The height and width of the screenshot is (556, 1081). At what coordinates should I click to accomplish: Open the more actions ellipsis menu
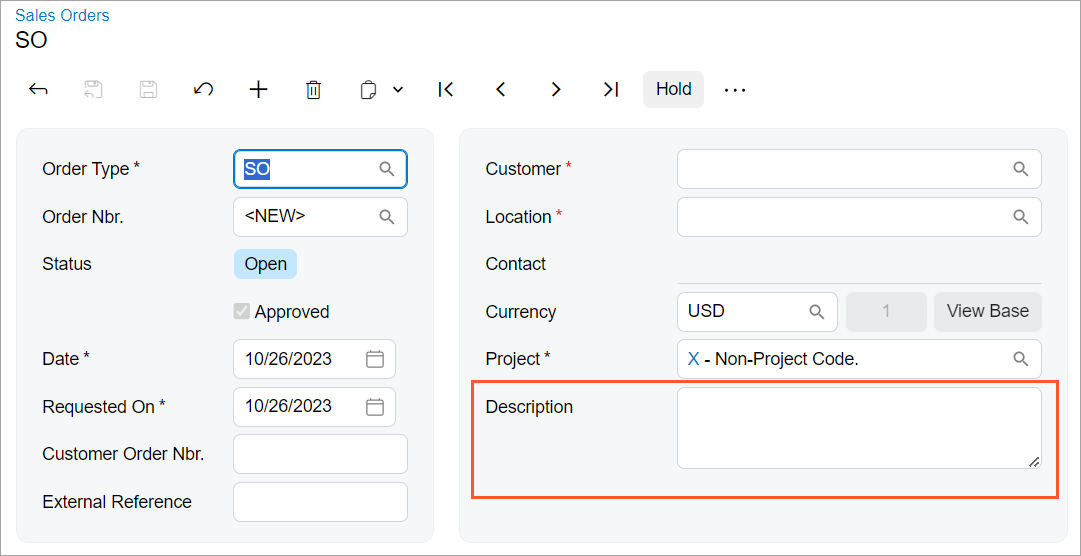735,89
